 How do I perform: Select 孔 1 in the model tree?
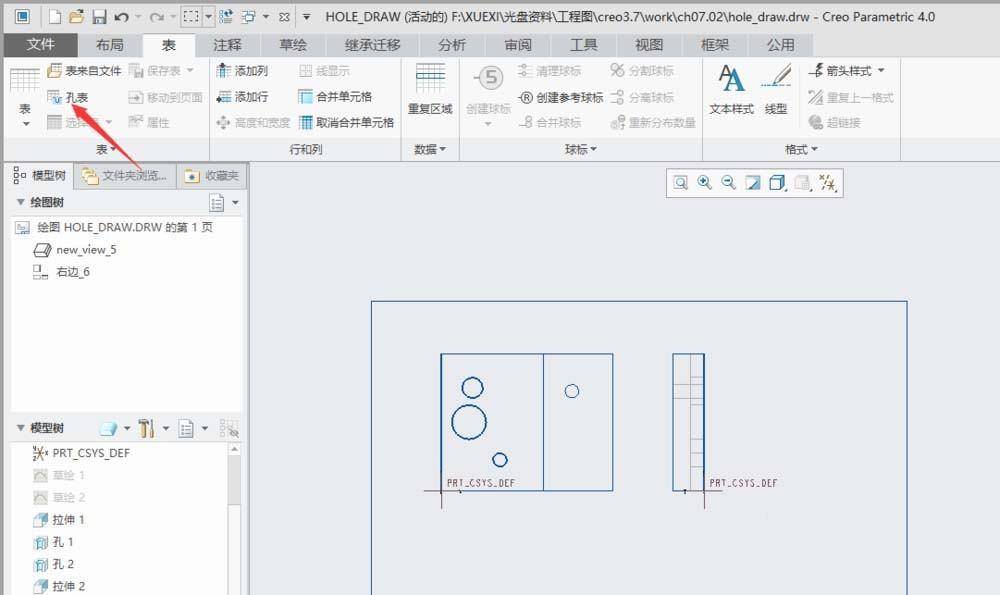[61, 541]
